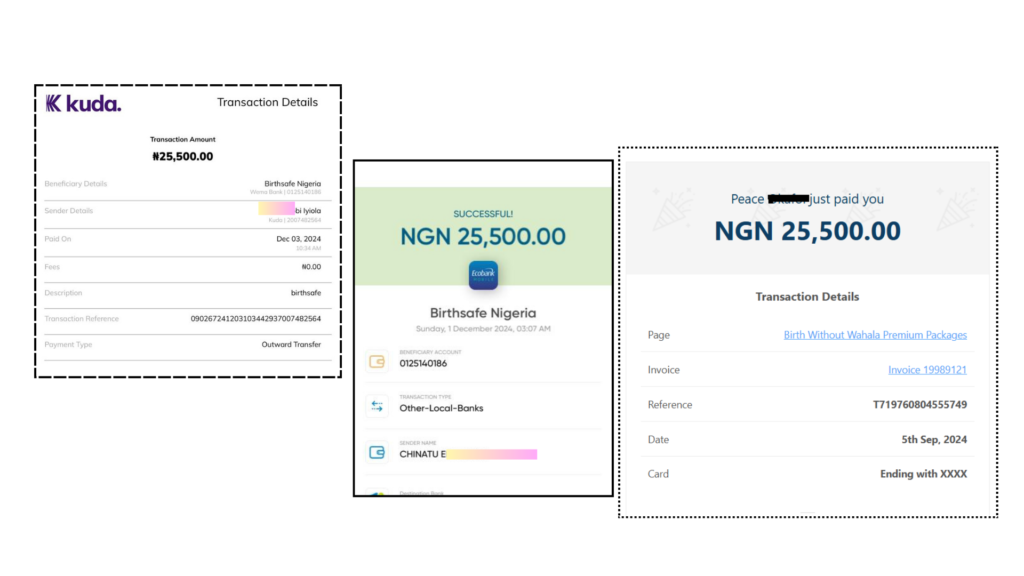Click reference number T719760804555749
1024x576 pixels.
(920, 405)
